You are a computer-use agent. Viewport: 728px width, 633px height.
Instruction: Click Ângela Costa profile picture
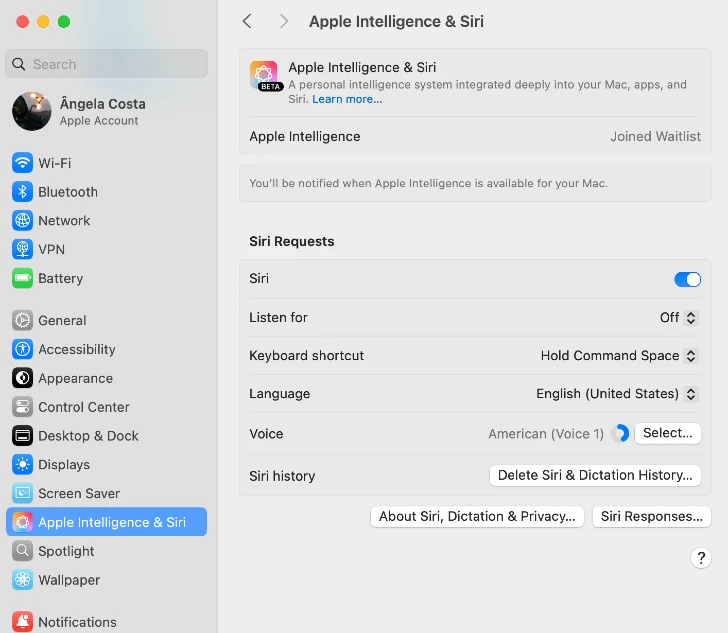tap(32, 111)
